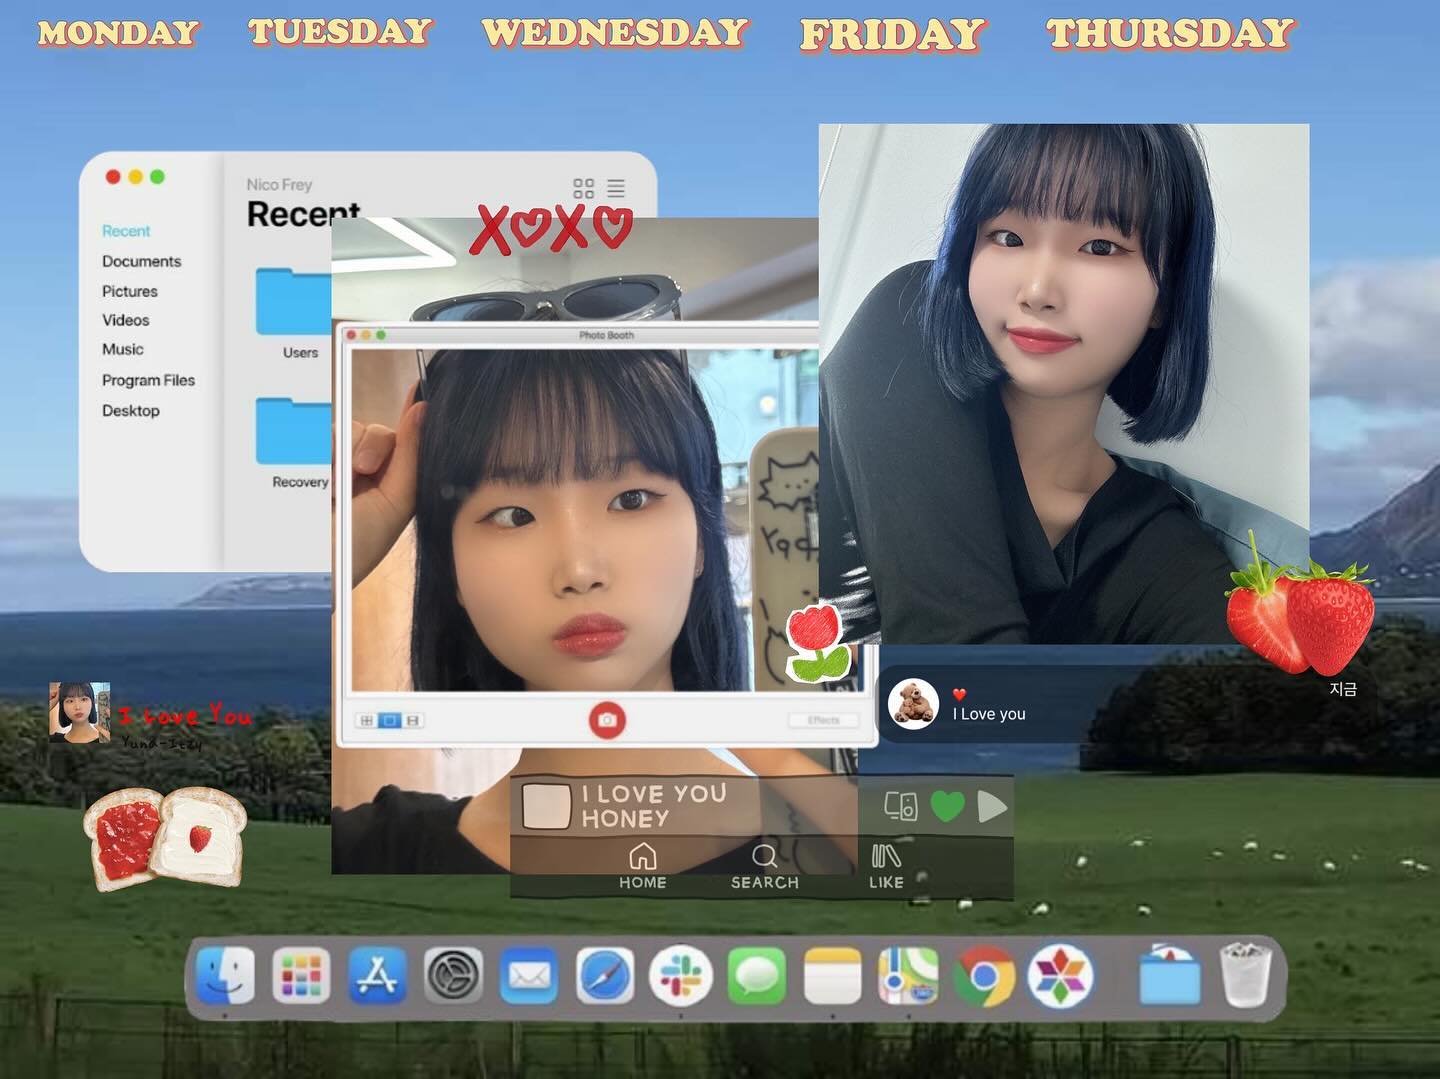Launch Maps from the dock
The image size is (1440, 1079).
click(x=908, y=975)
